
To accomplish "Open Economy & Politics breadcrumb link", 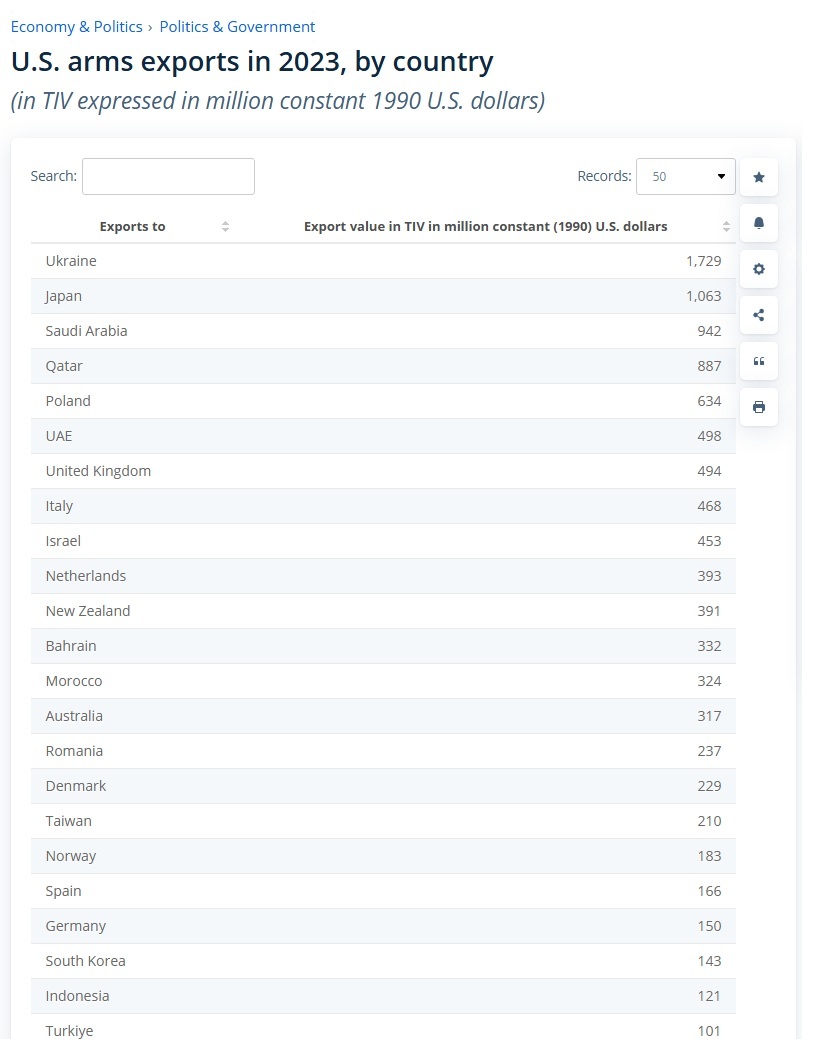I will (77, 27).
